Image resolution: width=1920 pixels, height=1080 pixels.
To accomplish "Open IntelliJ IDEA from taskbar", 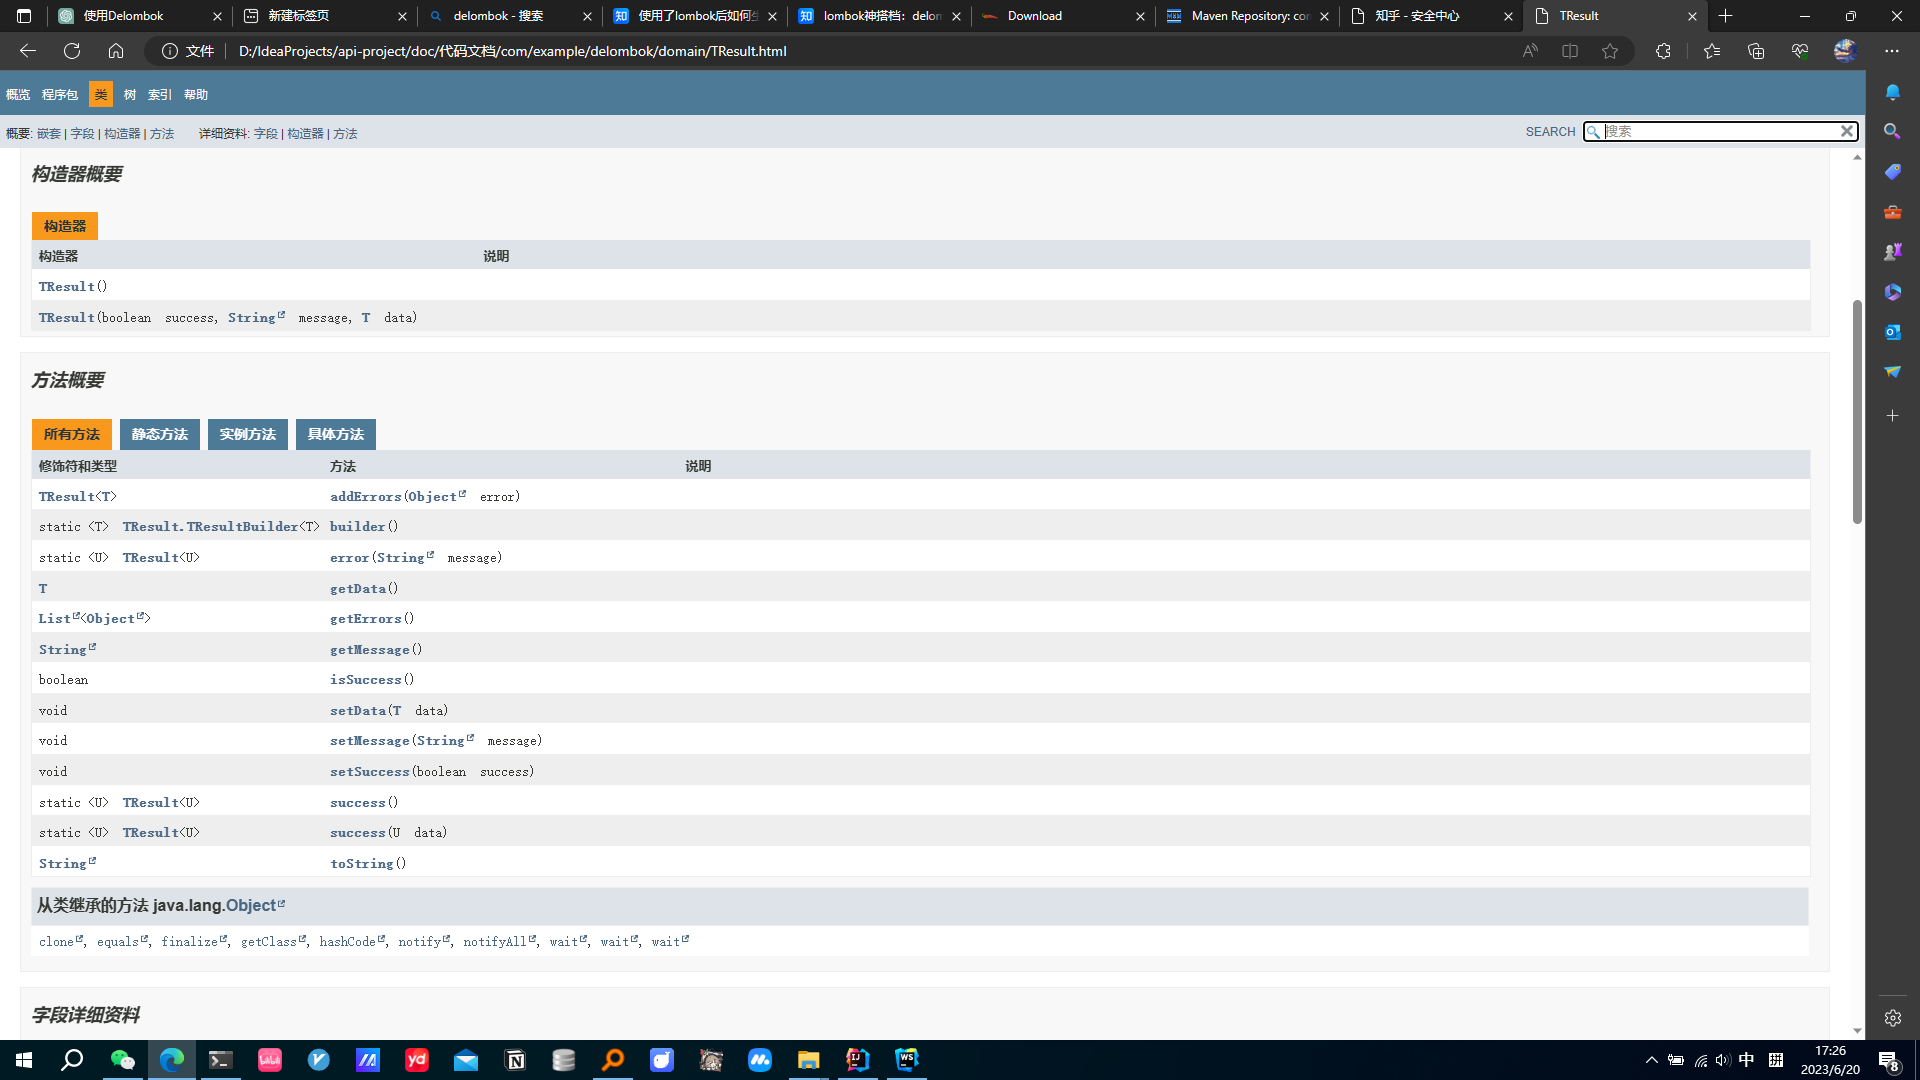I will [857, 1060].
